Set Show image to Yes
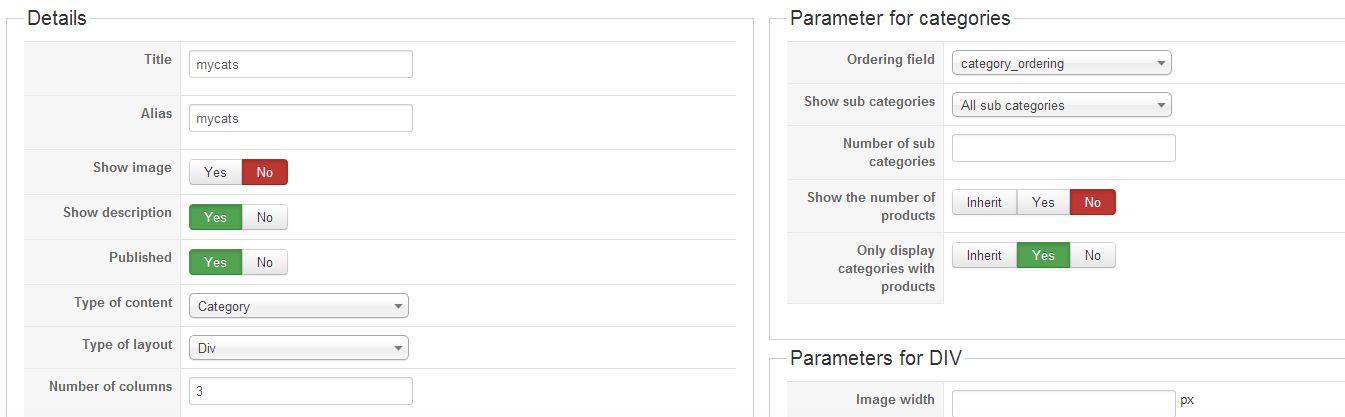This screenshot has width=1345, height=417. coord(215,172)
